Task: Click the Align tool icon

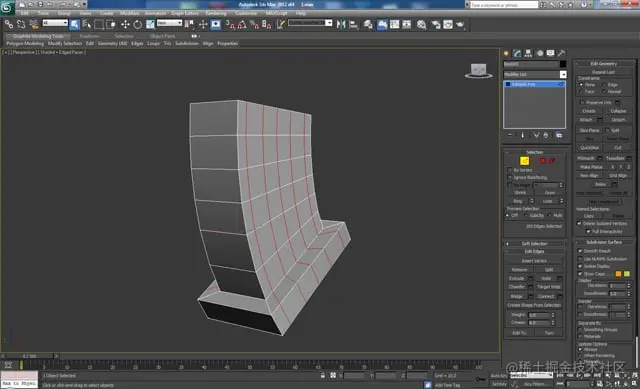Action: tap(353, 24)
